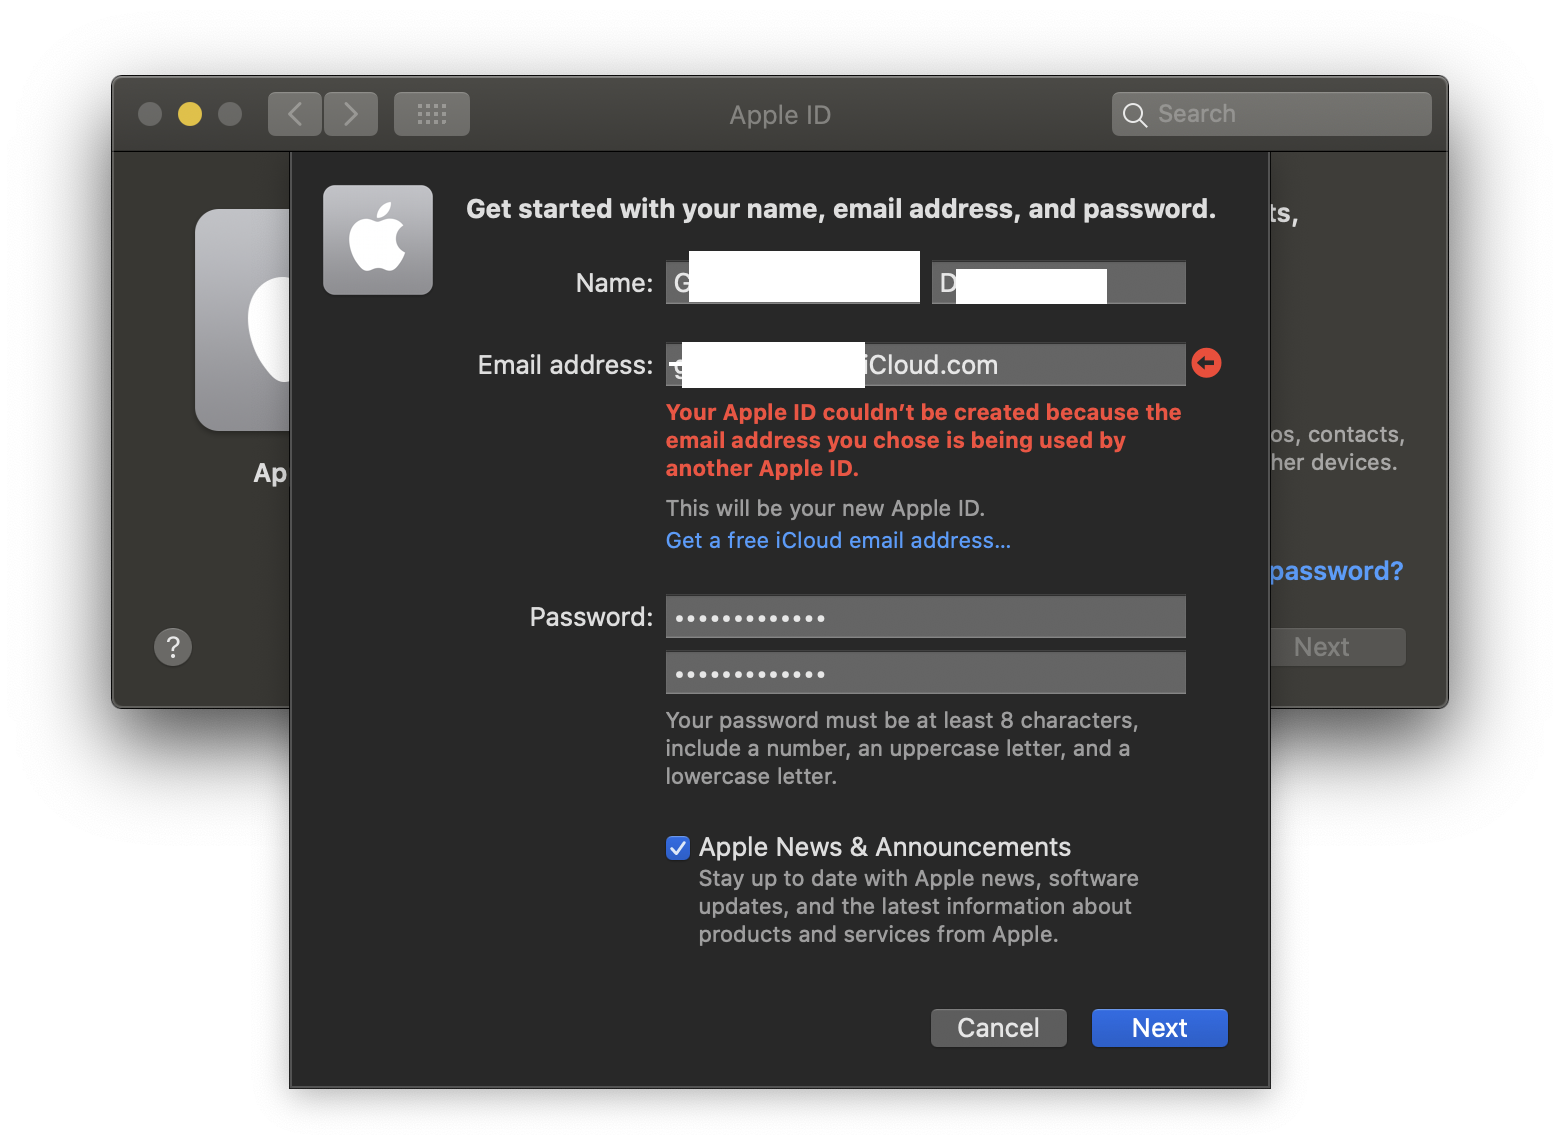Click the 'Name:' field label
The width and height of the screenshot is (1560, 1142).
pyautogui.click(x=614, y=283)
